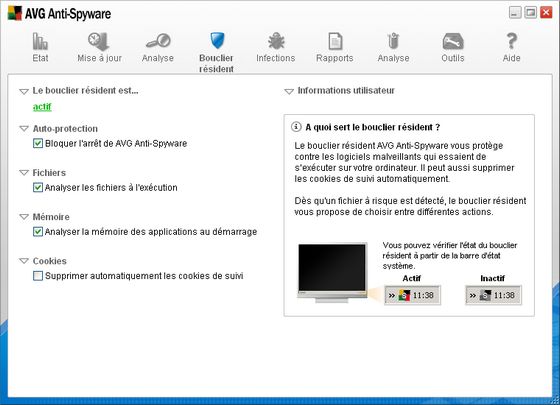Open the Infections bug icon
Image resolution: width=560 pixels, height=405 pixels.
coord(276,41)
